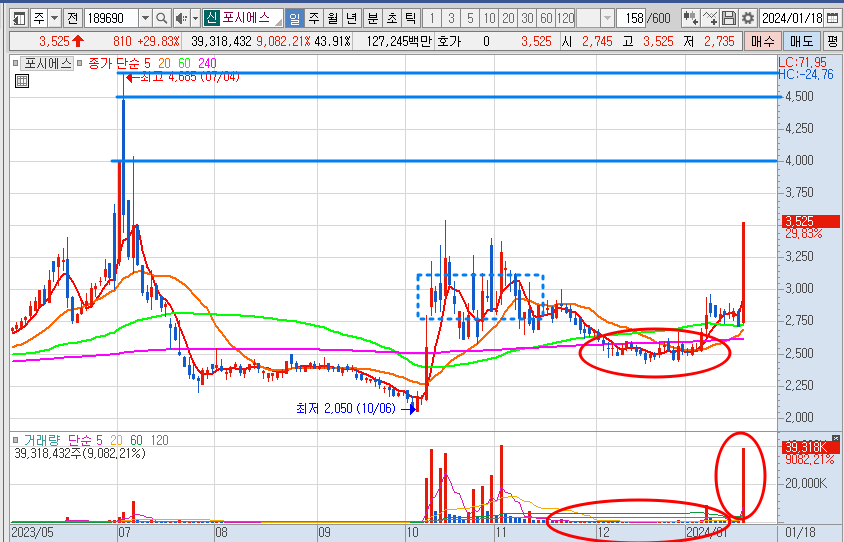This screenshot has width=844, height=542.
Task: Toggle the 종가 단순 moving average box
Action: tap(80, 64)
